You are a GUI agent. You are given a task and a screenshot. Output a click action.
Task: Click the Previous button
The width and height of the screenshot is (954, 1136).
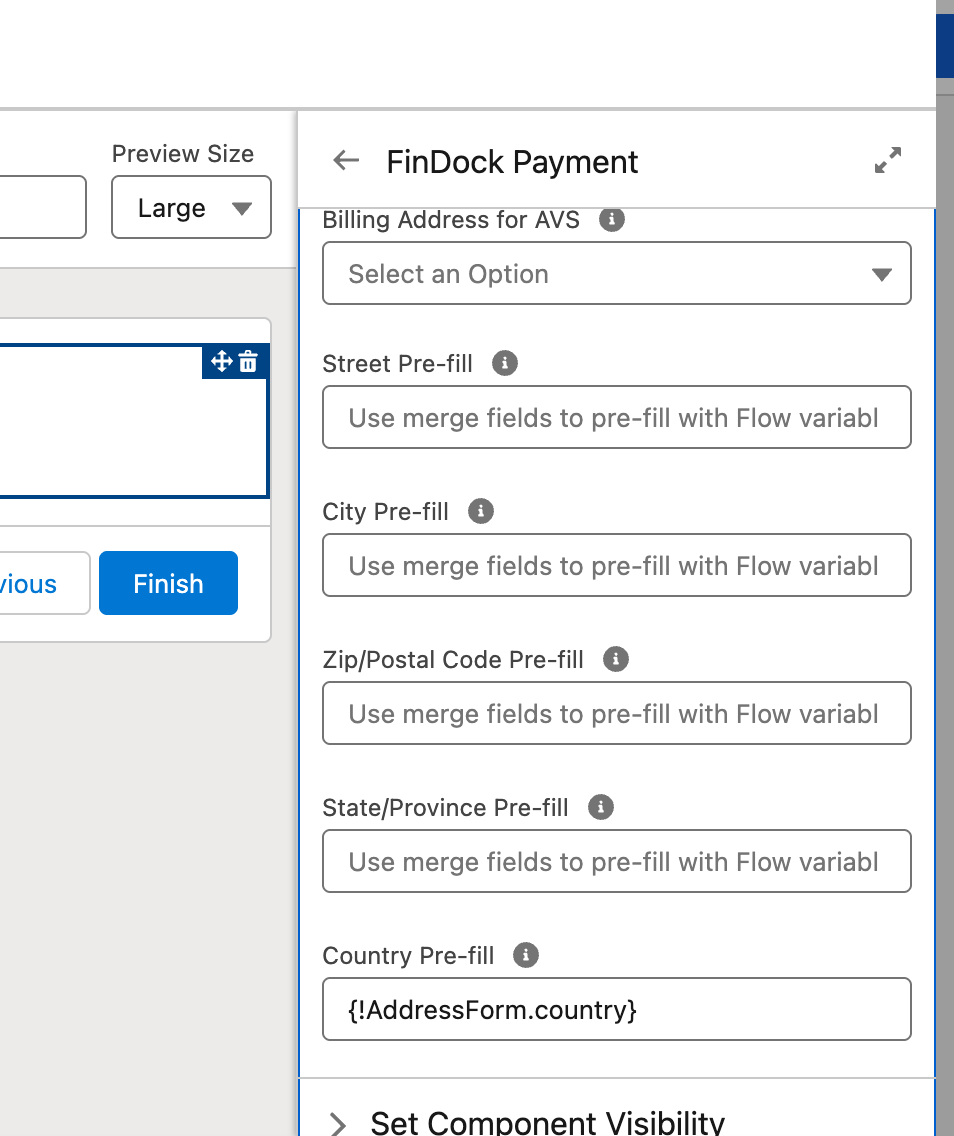[x=30, y=583]
